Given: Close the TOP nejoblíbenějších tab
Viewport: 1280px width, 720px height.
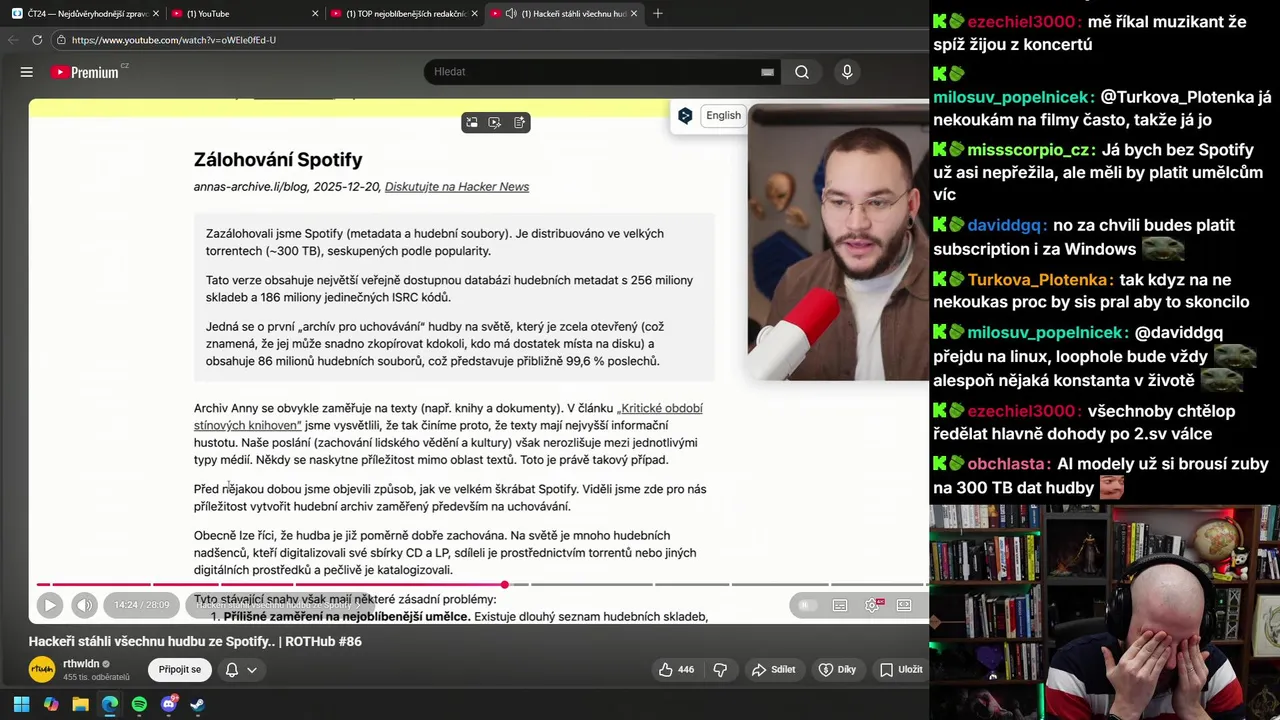Looking at the screenshot, I should pyautogui.click(x=476, y=14).
